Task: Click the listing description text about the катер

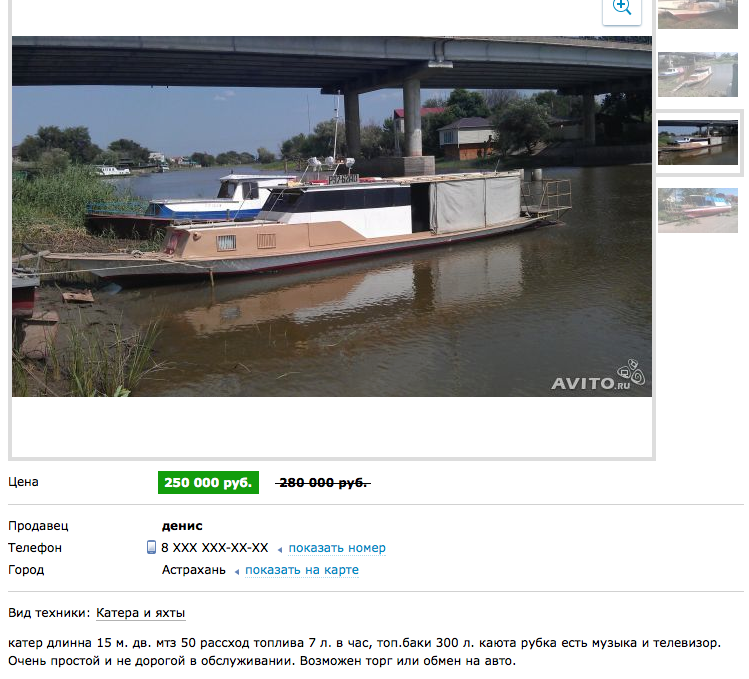Action: point(364,652)
